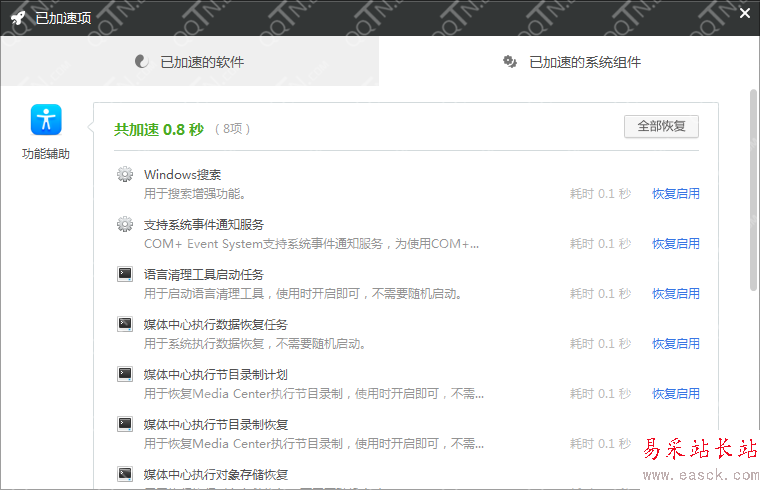Click the (8项) count label
This screenshot has width=760, height=490.
click(x=233, y=129)
